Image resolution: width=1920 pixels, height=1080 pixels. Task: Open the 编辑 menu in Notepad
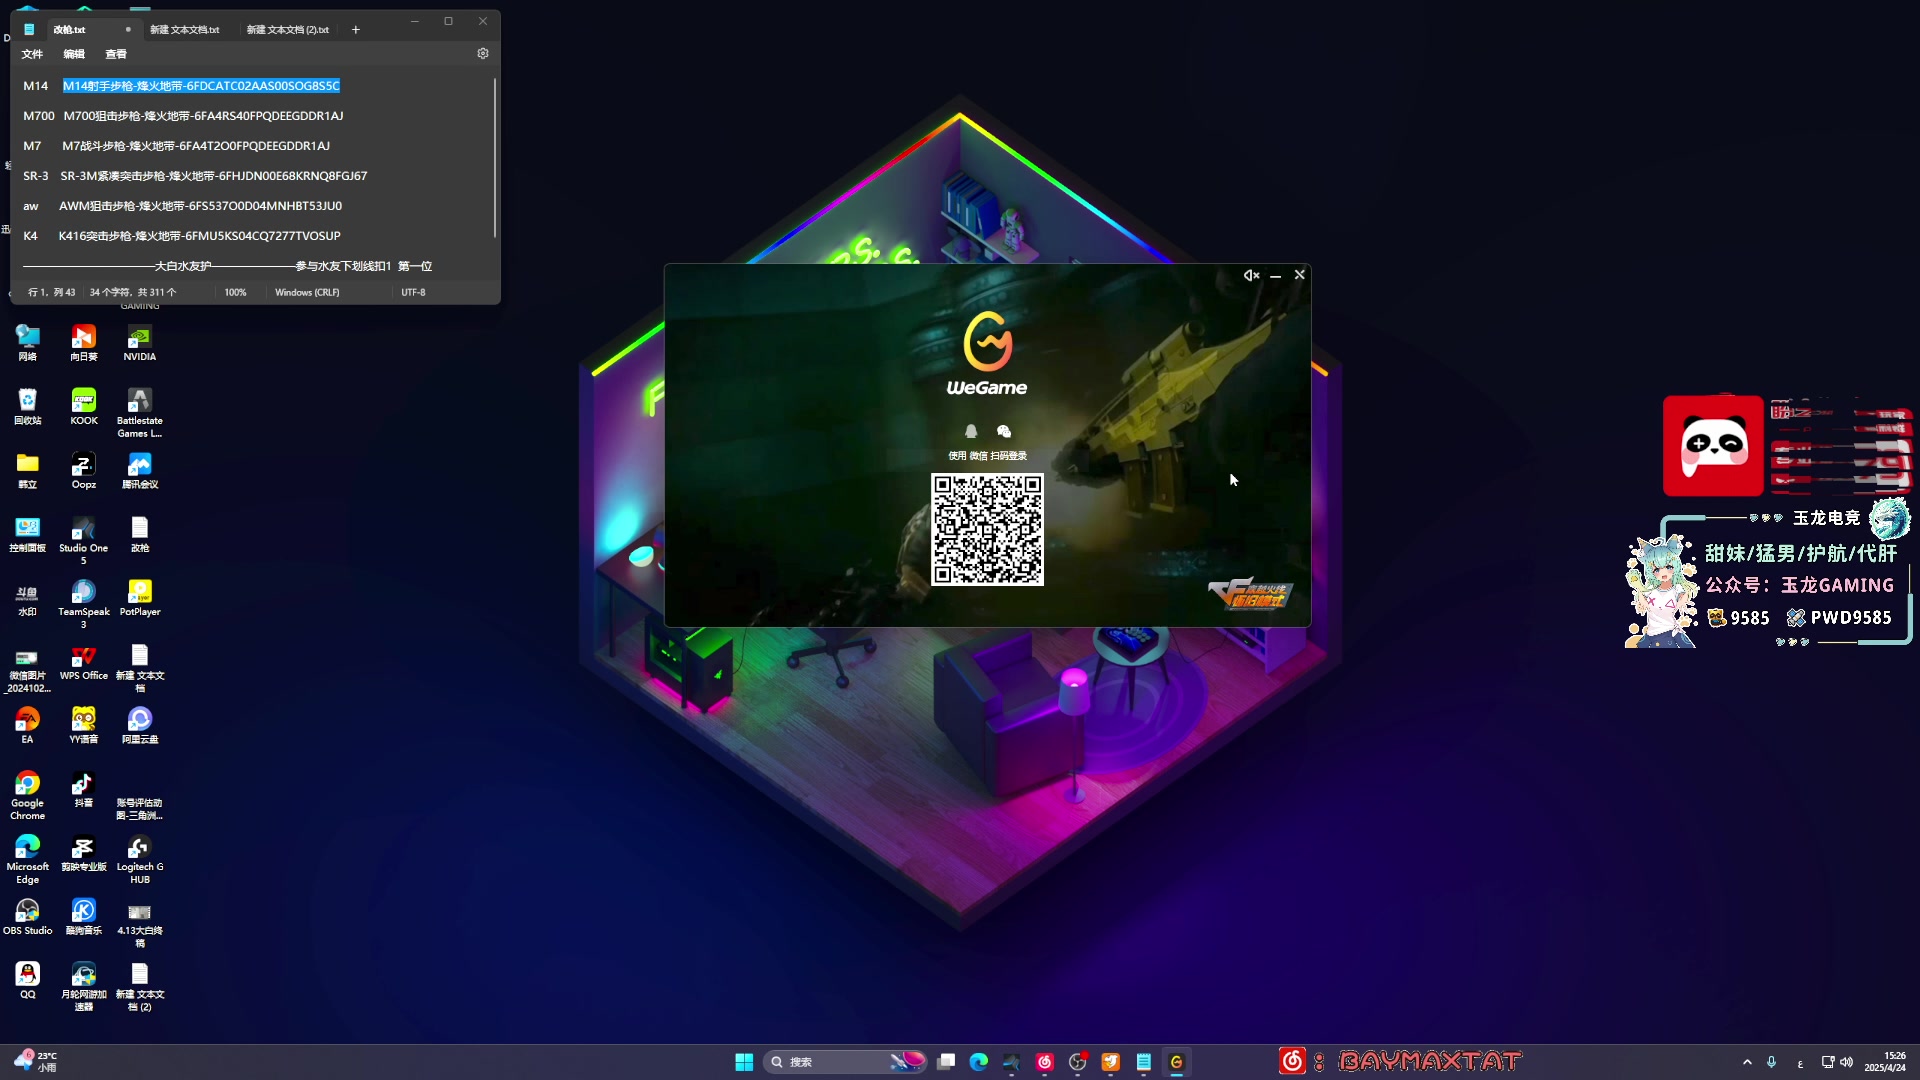click(74, 54)
